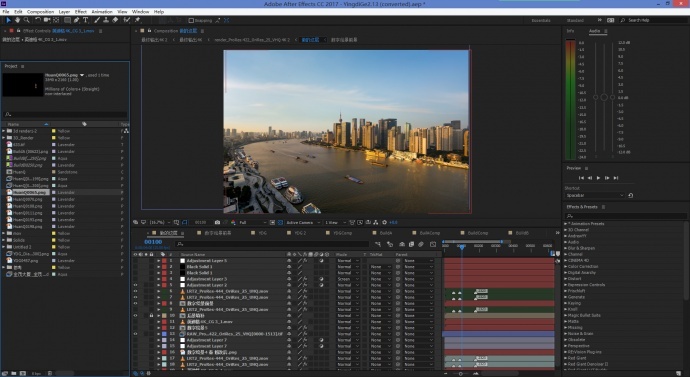Select the Unified Camera tool

pos(47,20)
